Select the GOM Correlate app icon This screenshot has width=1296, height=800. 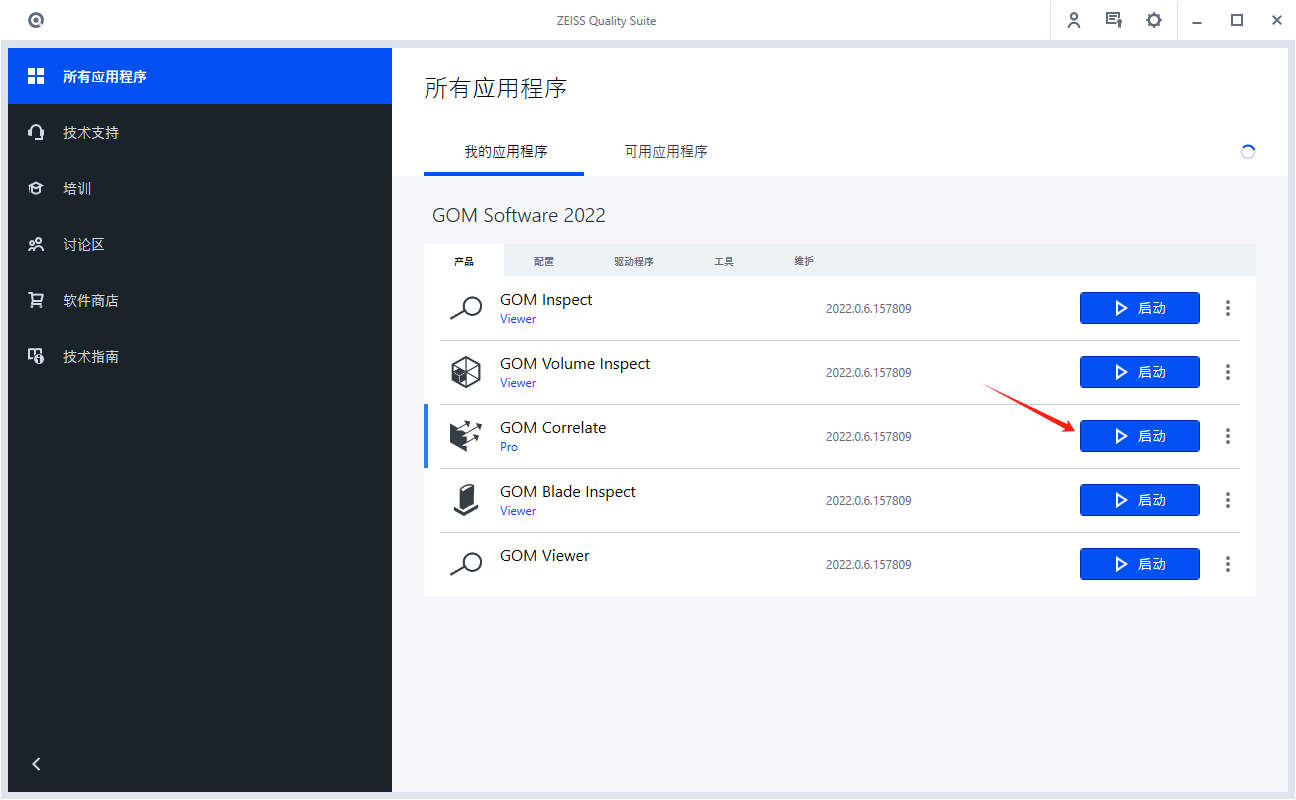click(465, 436)
